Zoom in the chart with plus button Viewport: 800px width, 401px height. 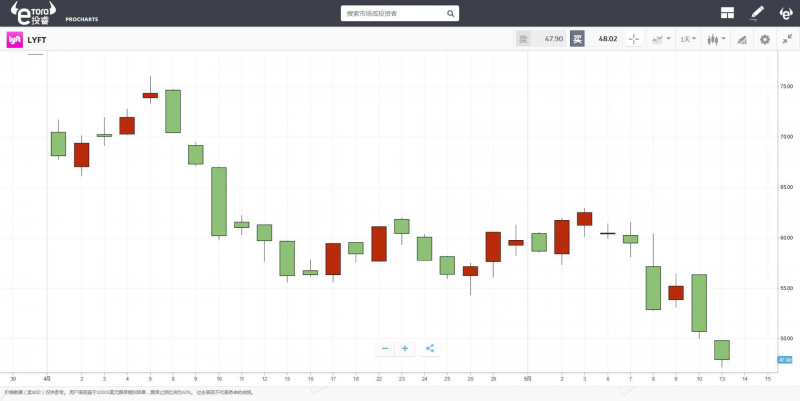pos(405,348)
